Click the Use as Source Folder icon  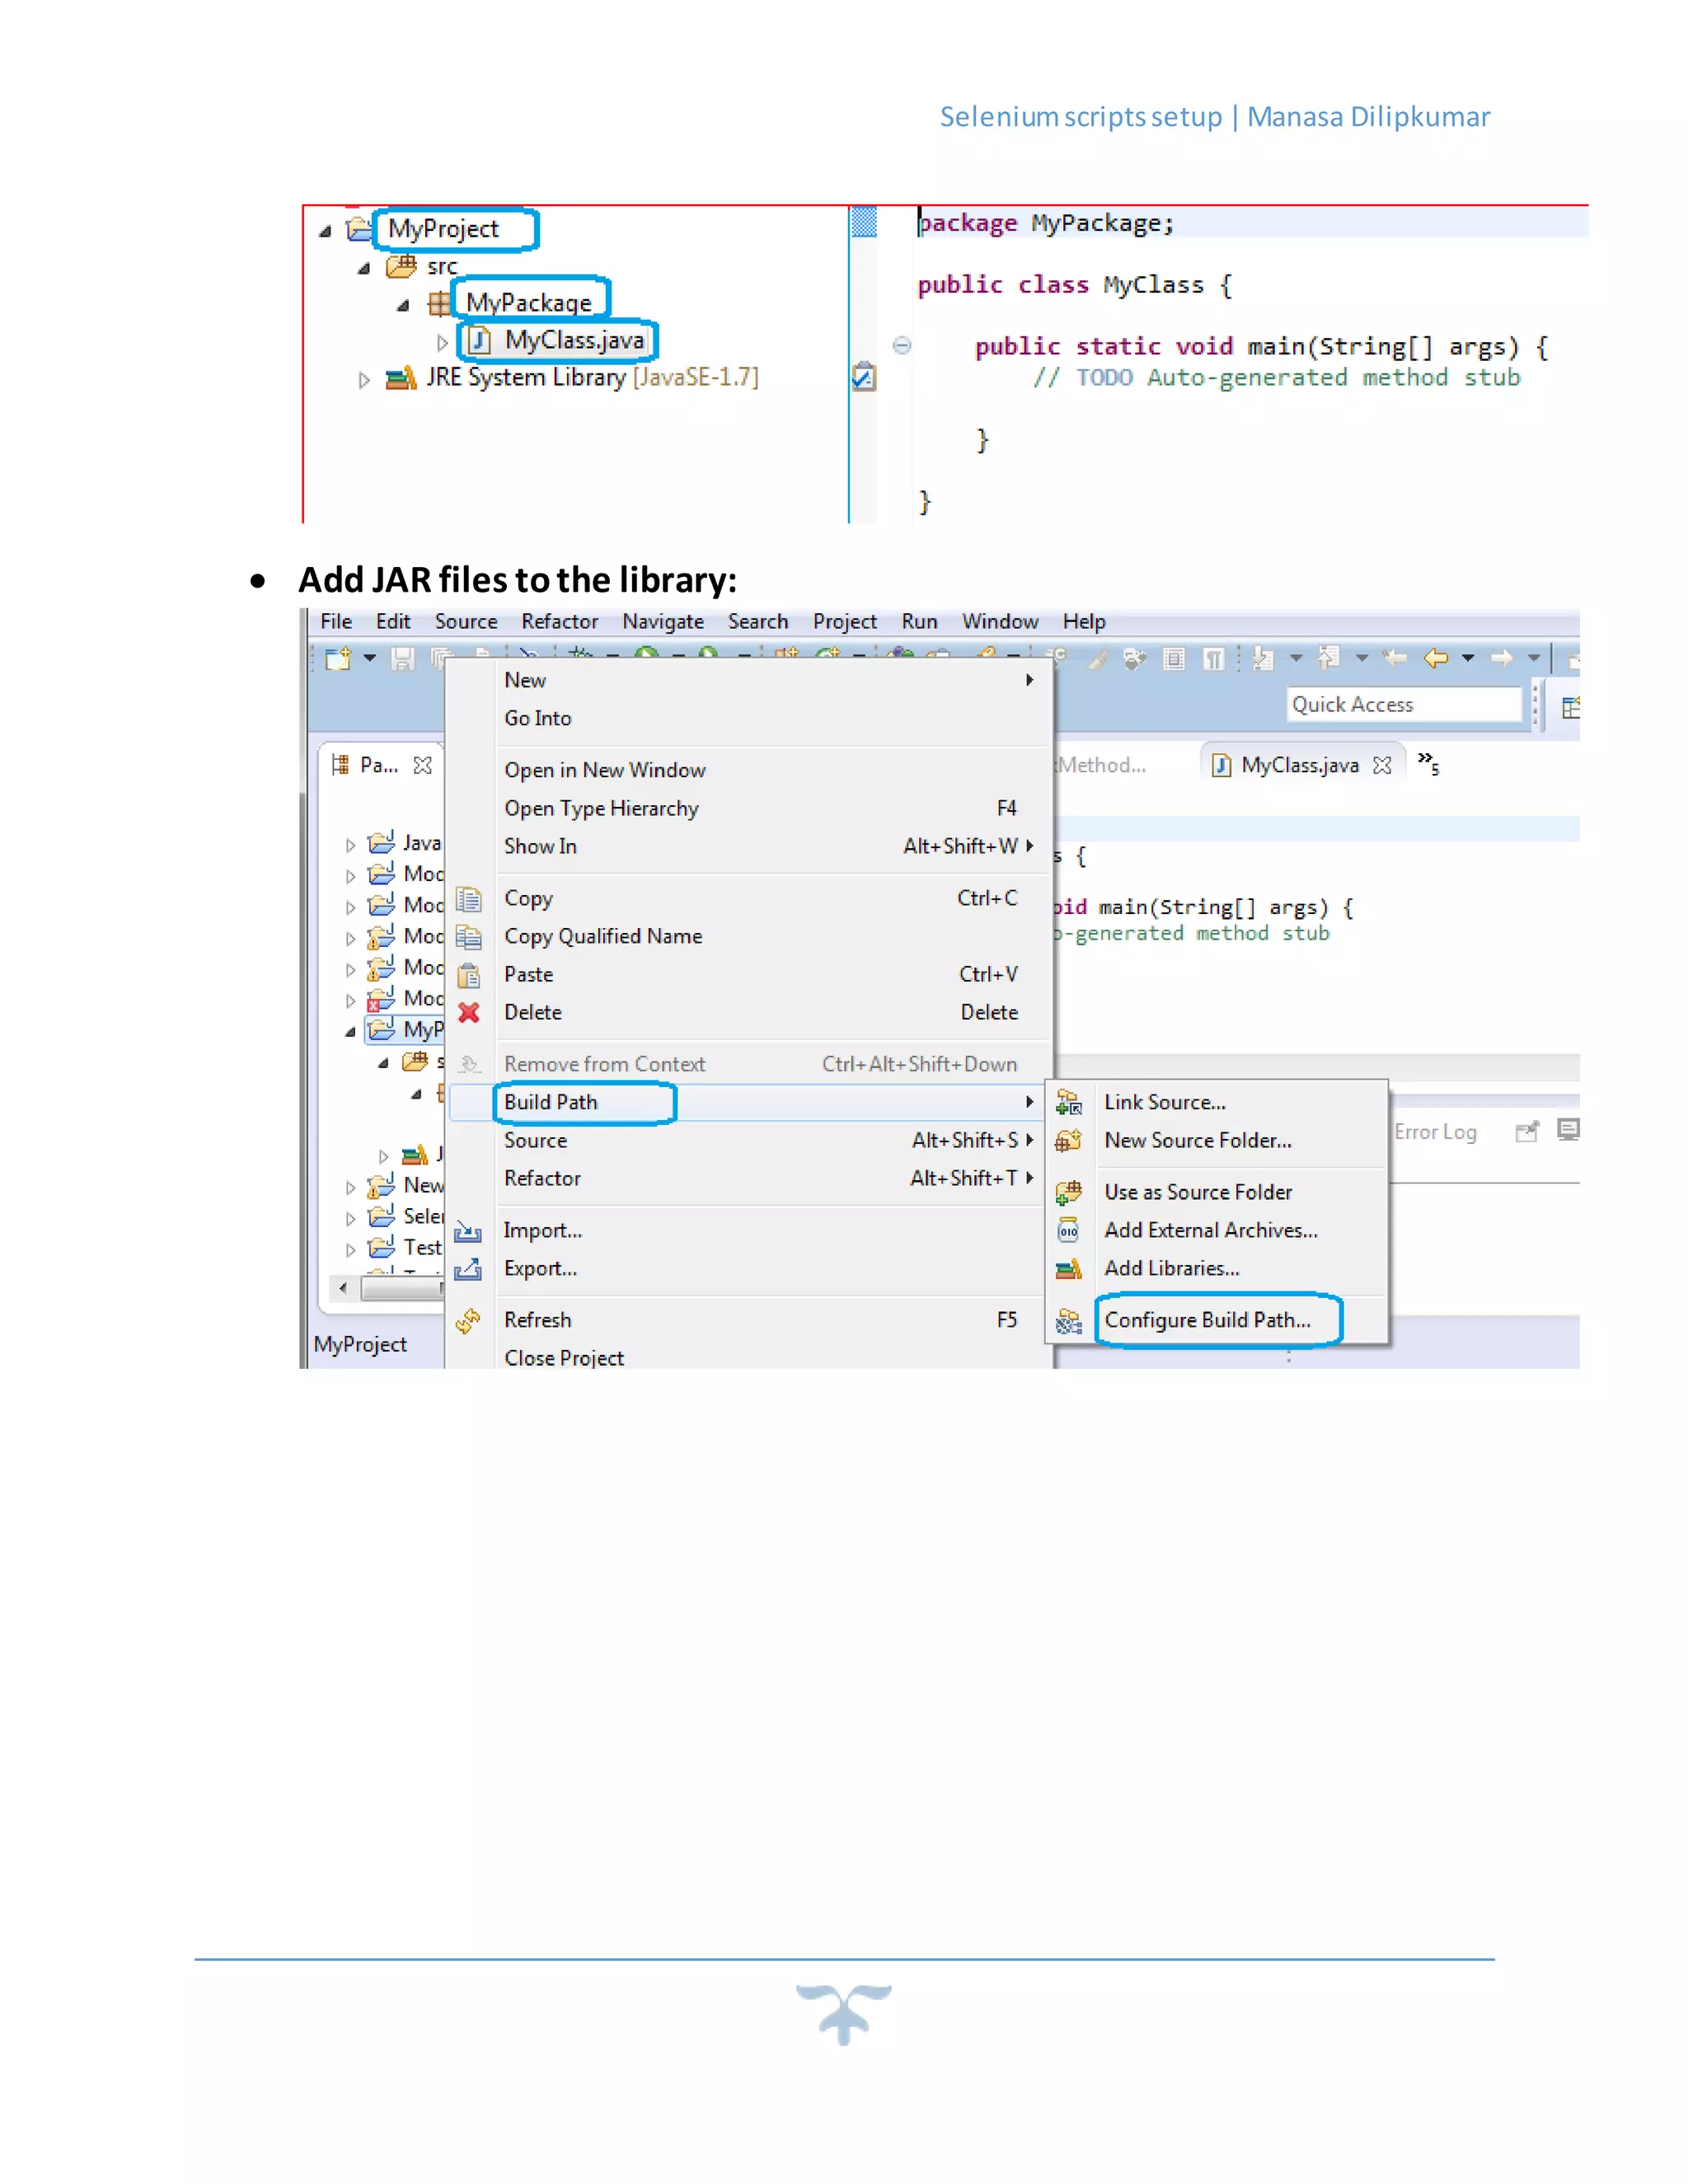tap(1069, 1192)
